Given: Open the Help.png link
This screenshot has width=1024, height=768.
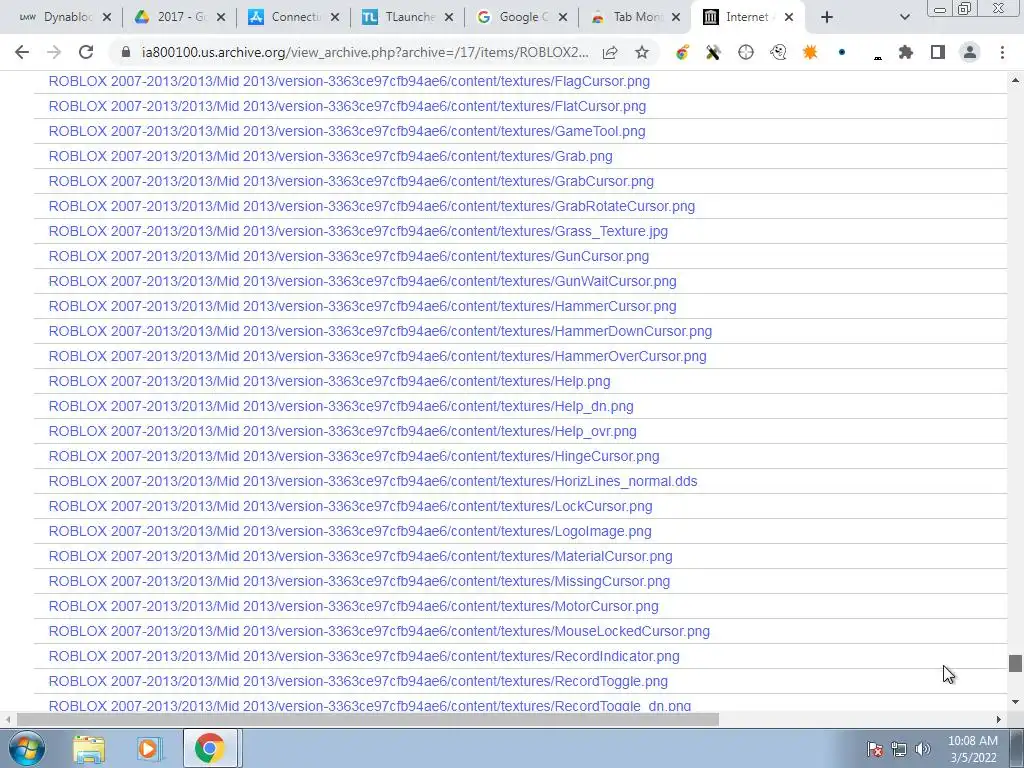Looking at the screenshot, I should (x=330, y=381).
